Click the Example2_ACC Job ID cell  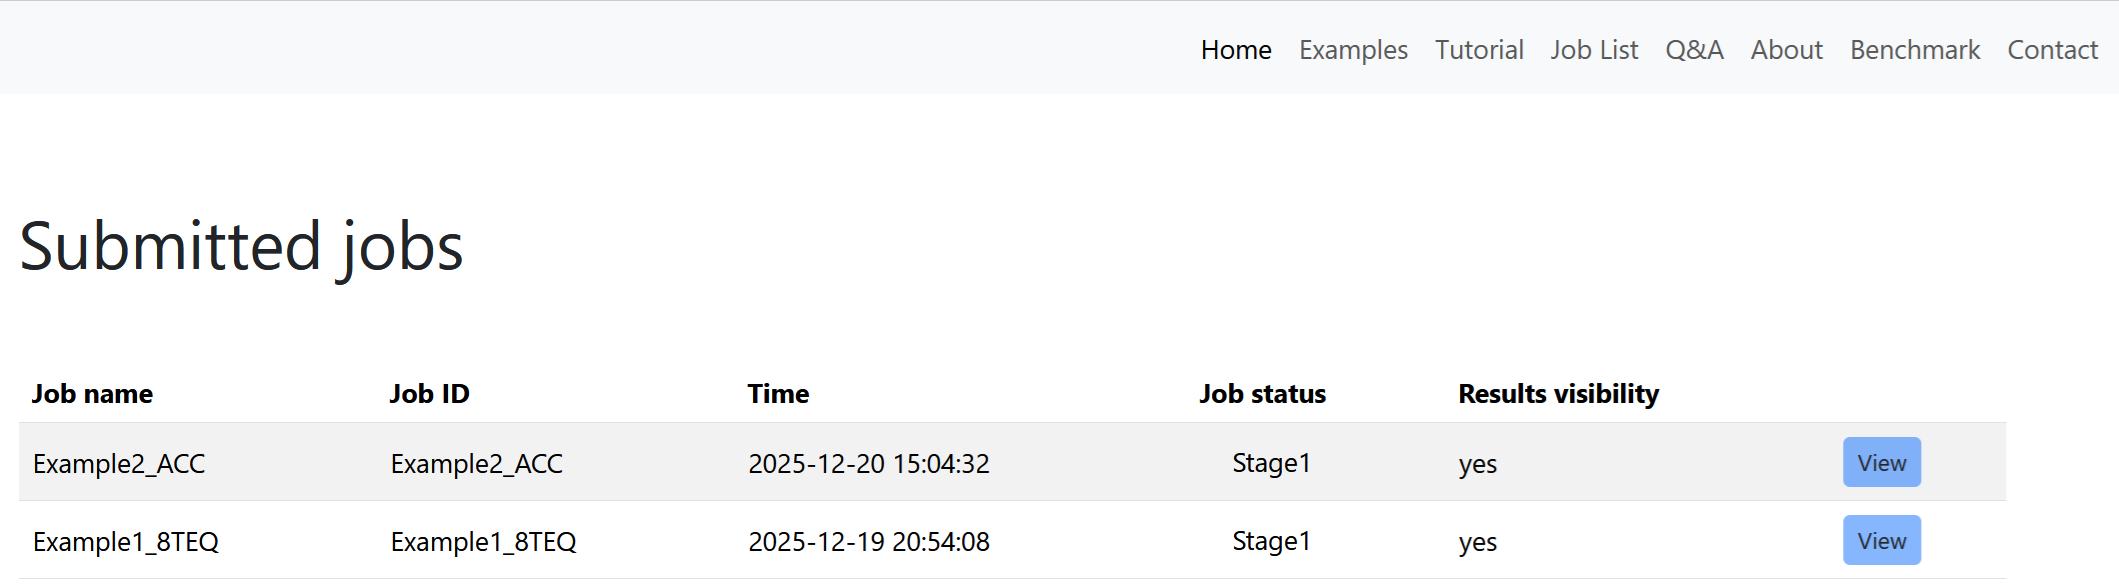point(477,464)
